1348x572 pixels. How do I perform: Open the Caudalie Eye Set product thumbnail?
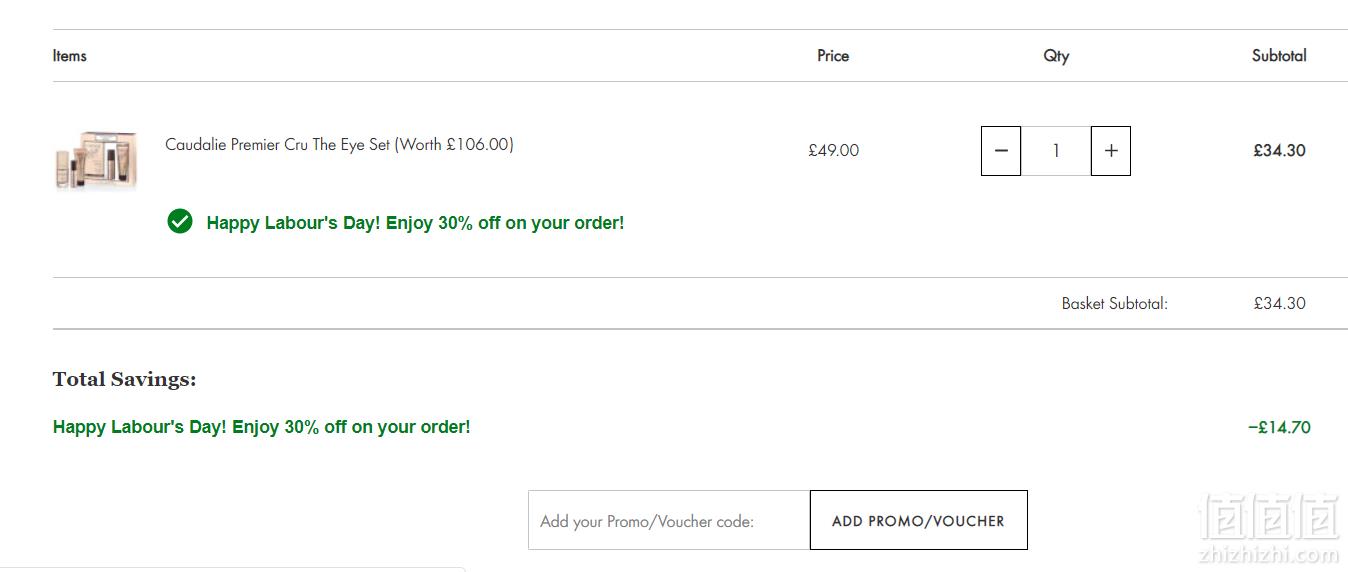pos(96,160)
